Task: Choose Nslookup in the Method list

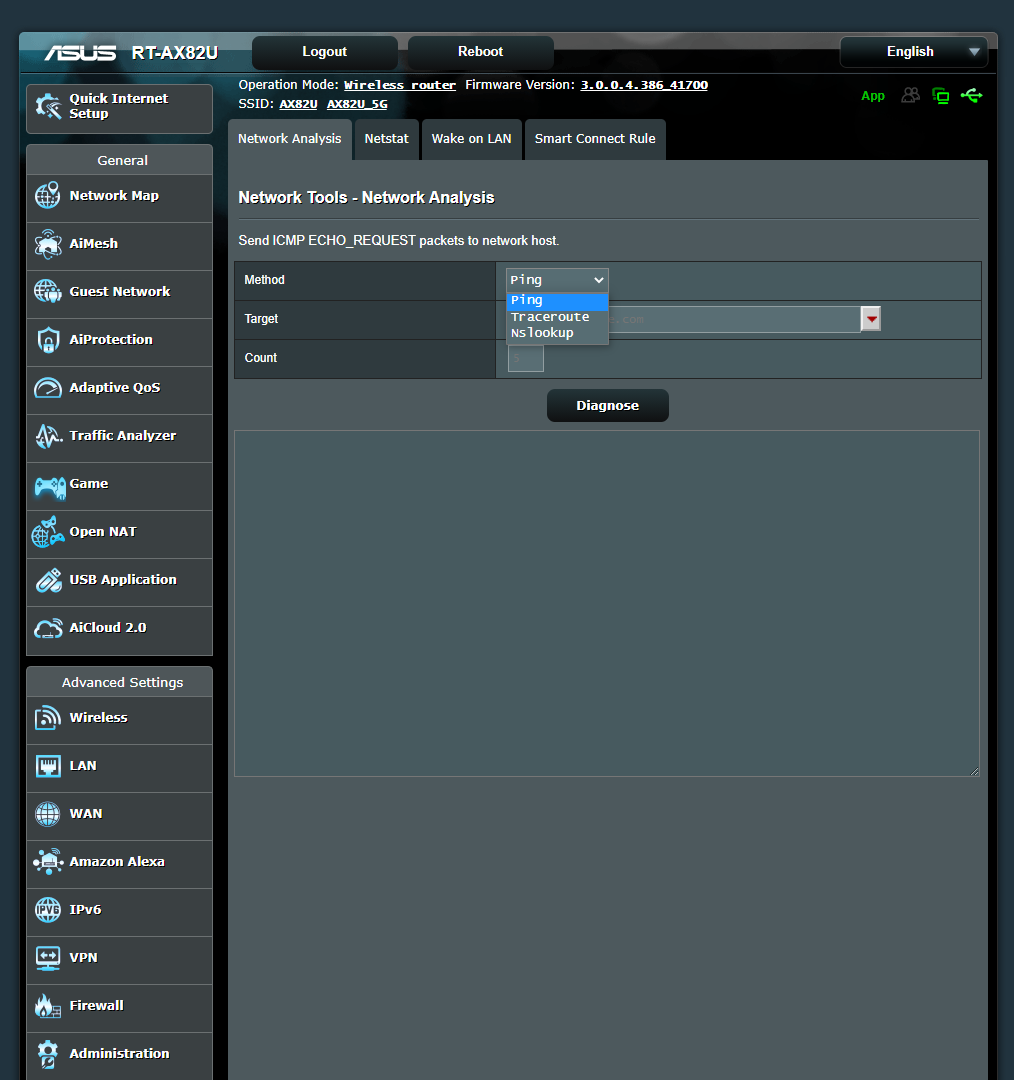Action: click(x=557, y=333)
